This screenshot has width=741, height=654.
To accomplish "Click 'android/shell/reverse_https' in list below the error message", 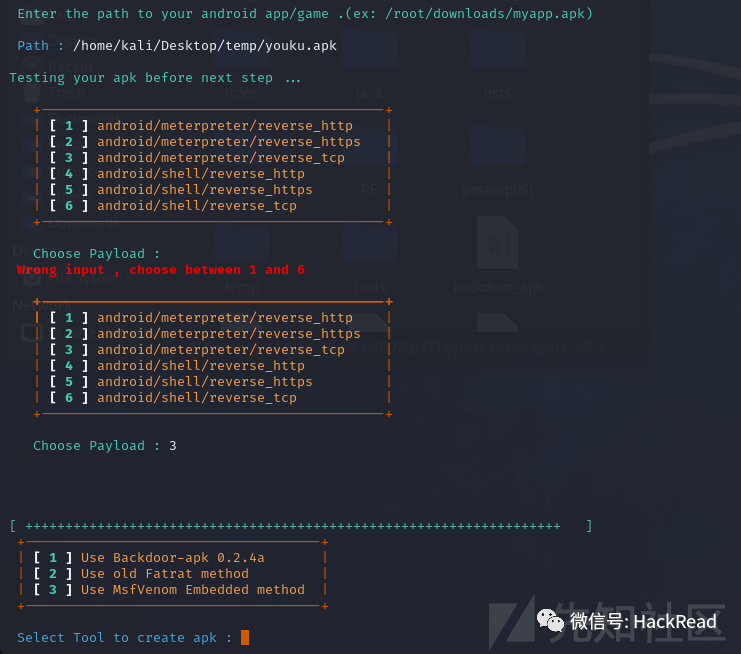I will (x=205, y=382).
